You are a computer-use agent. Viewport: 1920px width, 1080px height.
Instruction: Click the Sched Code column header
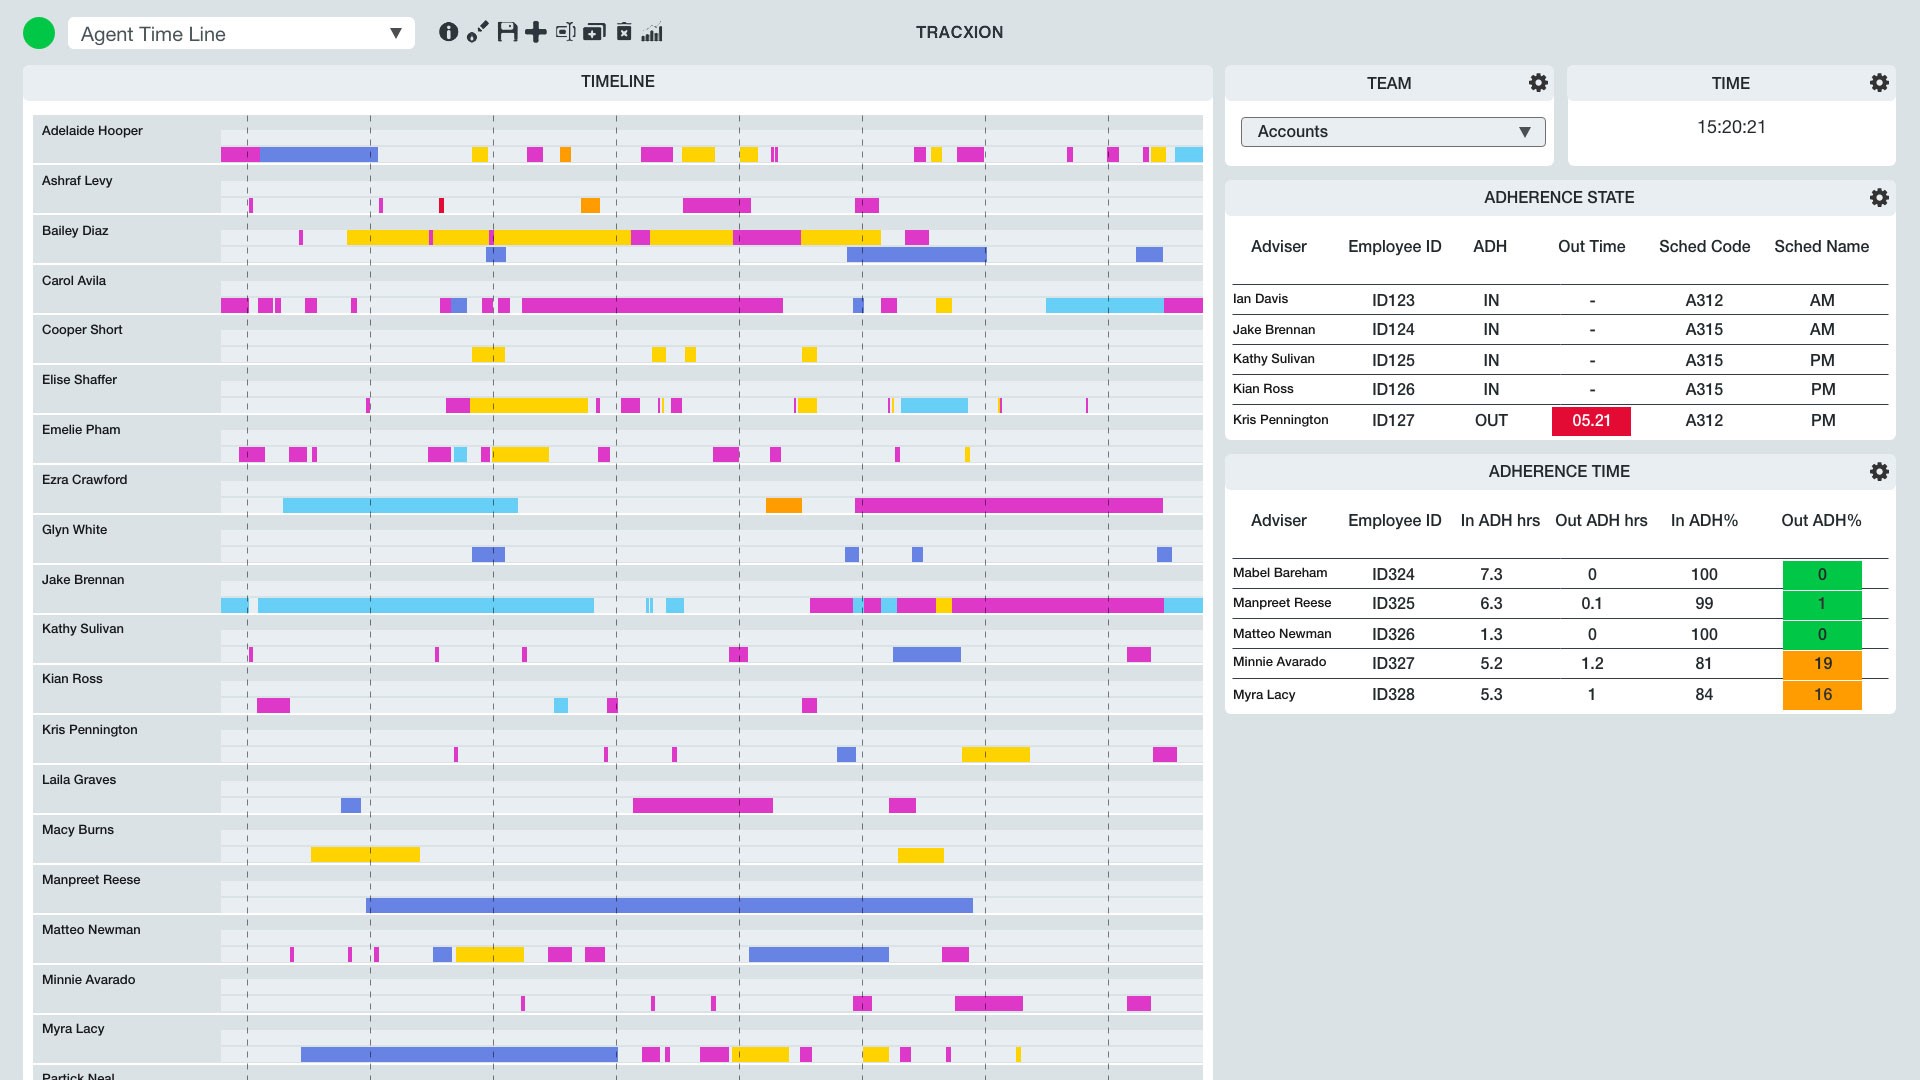[1704, 247]
